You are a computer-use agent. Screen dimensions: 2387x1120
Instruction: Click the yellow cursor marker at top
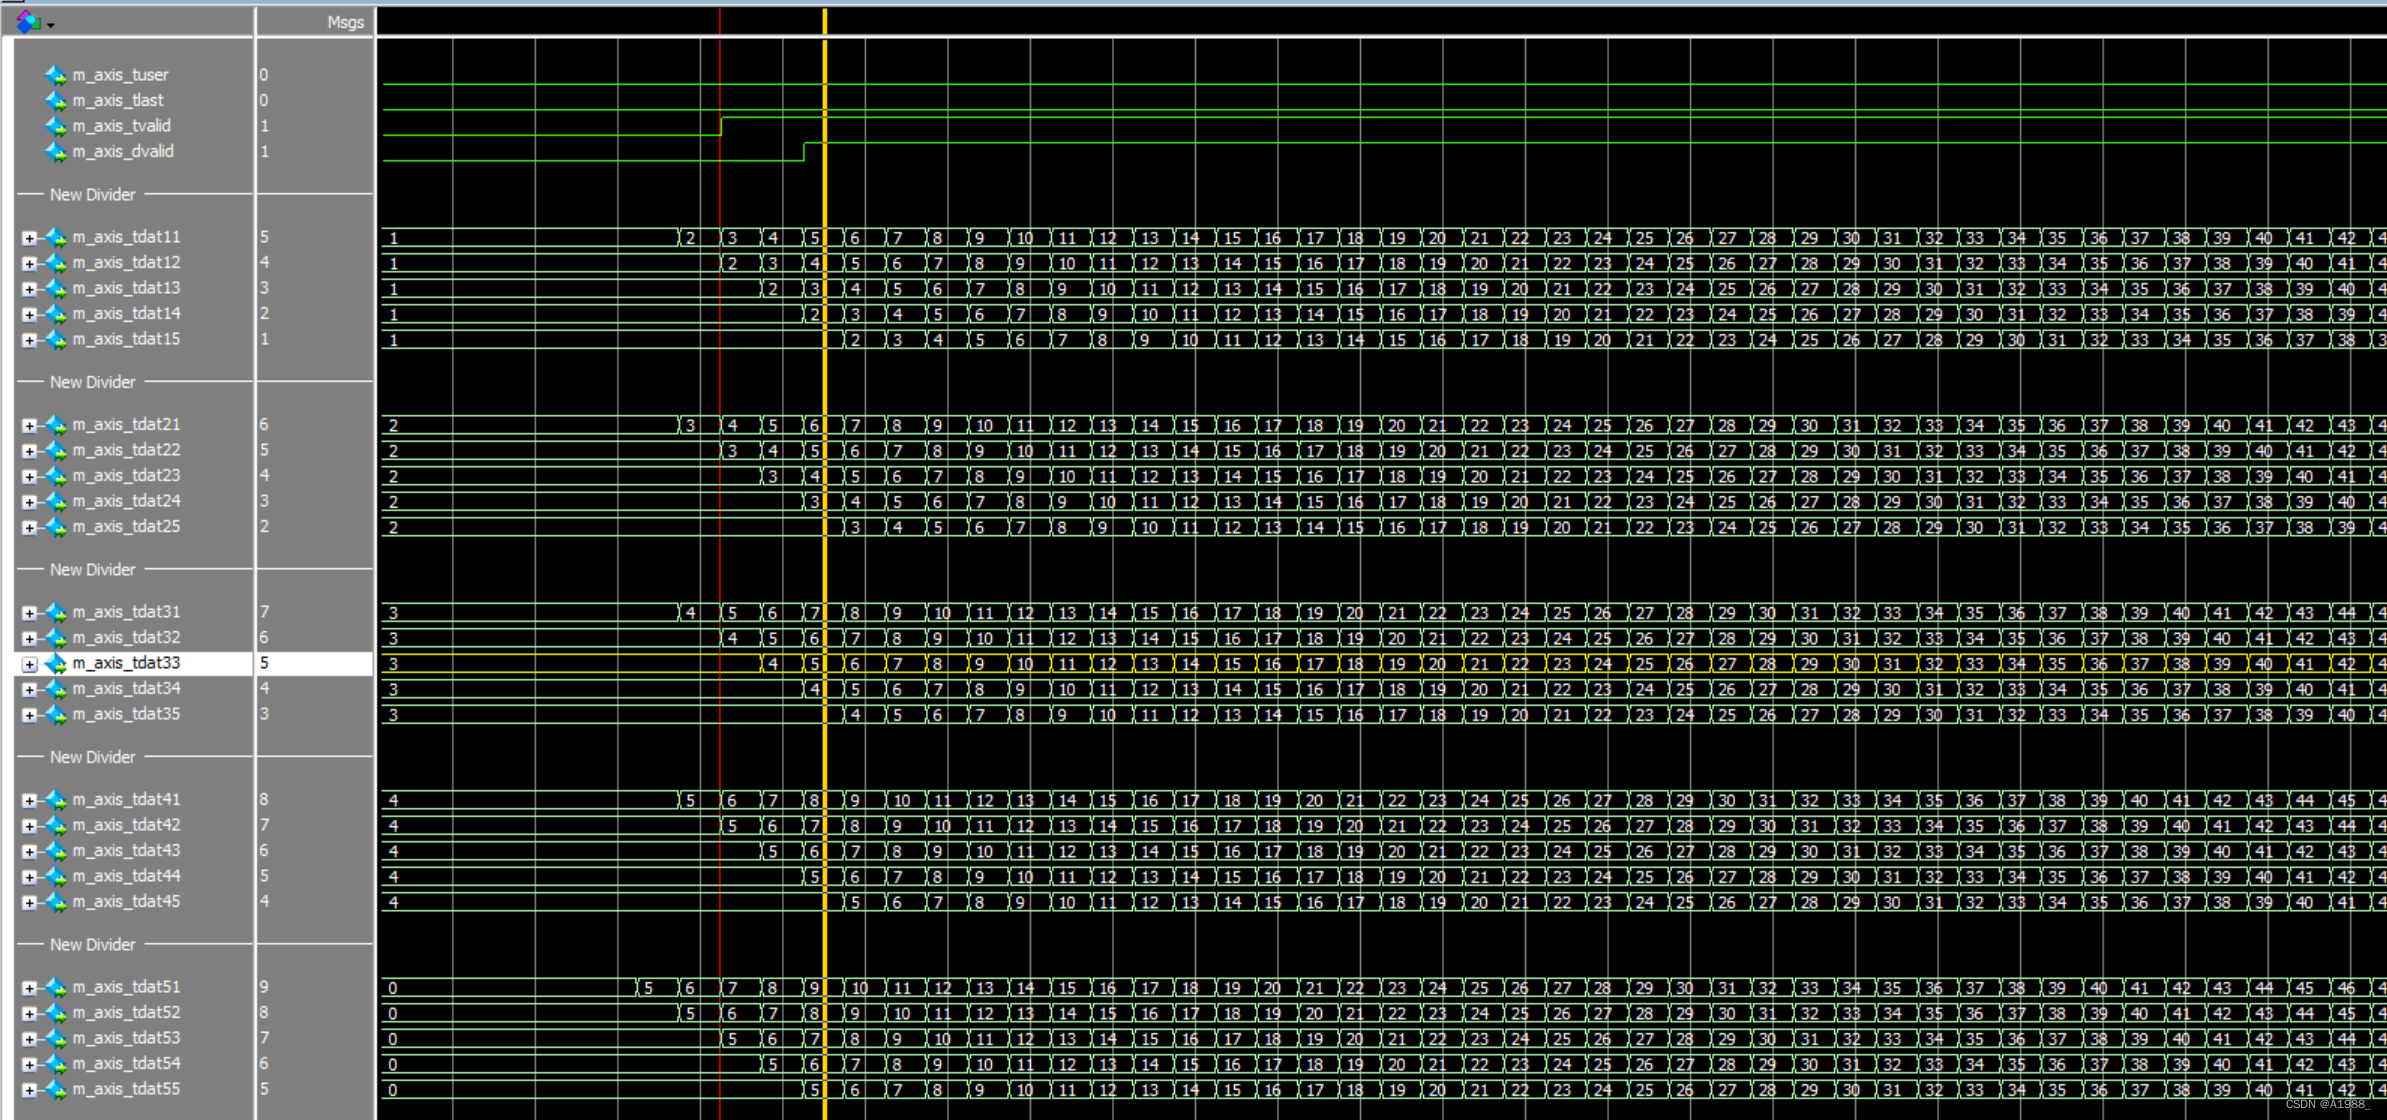(825, 20)
